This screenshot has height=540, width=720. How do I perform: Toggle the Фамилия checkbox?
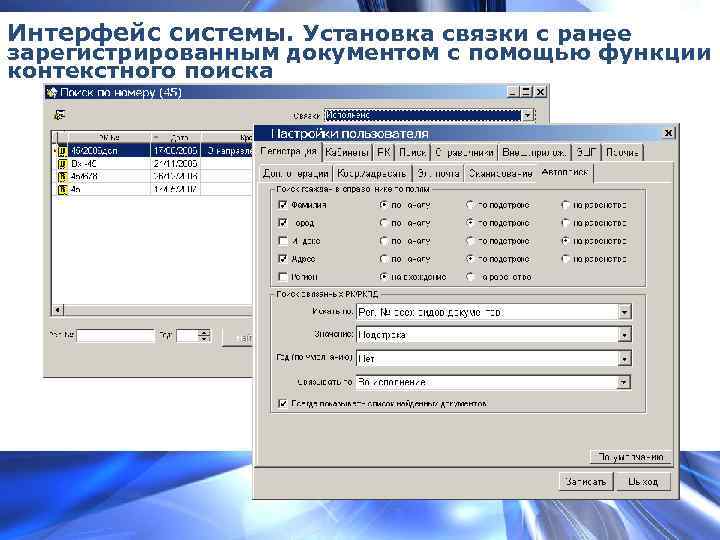283,205
